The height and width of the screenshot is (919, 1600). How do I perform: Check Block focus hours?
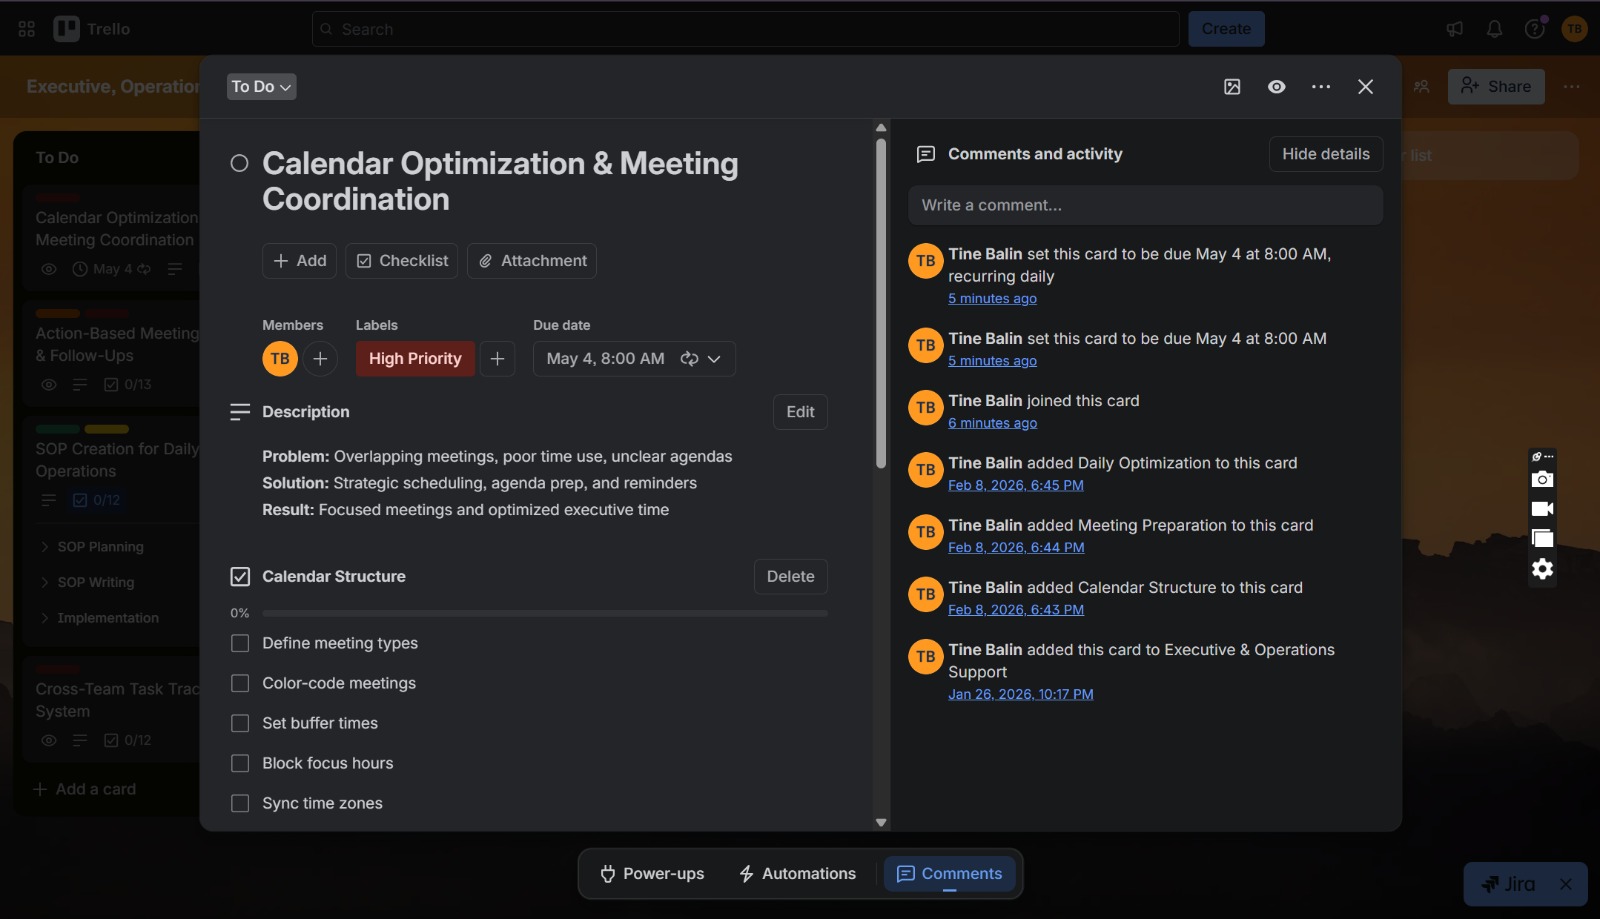point(240,764)
